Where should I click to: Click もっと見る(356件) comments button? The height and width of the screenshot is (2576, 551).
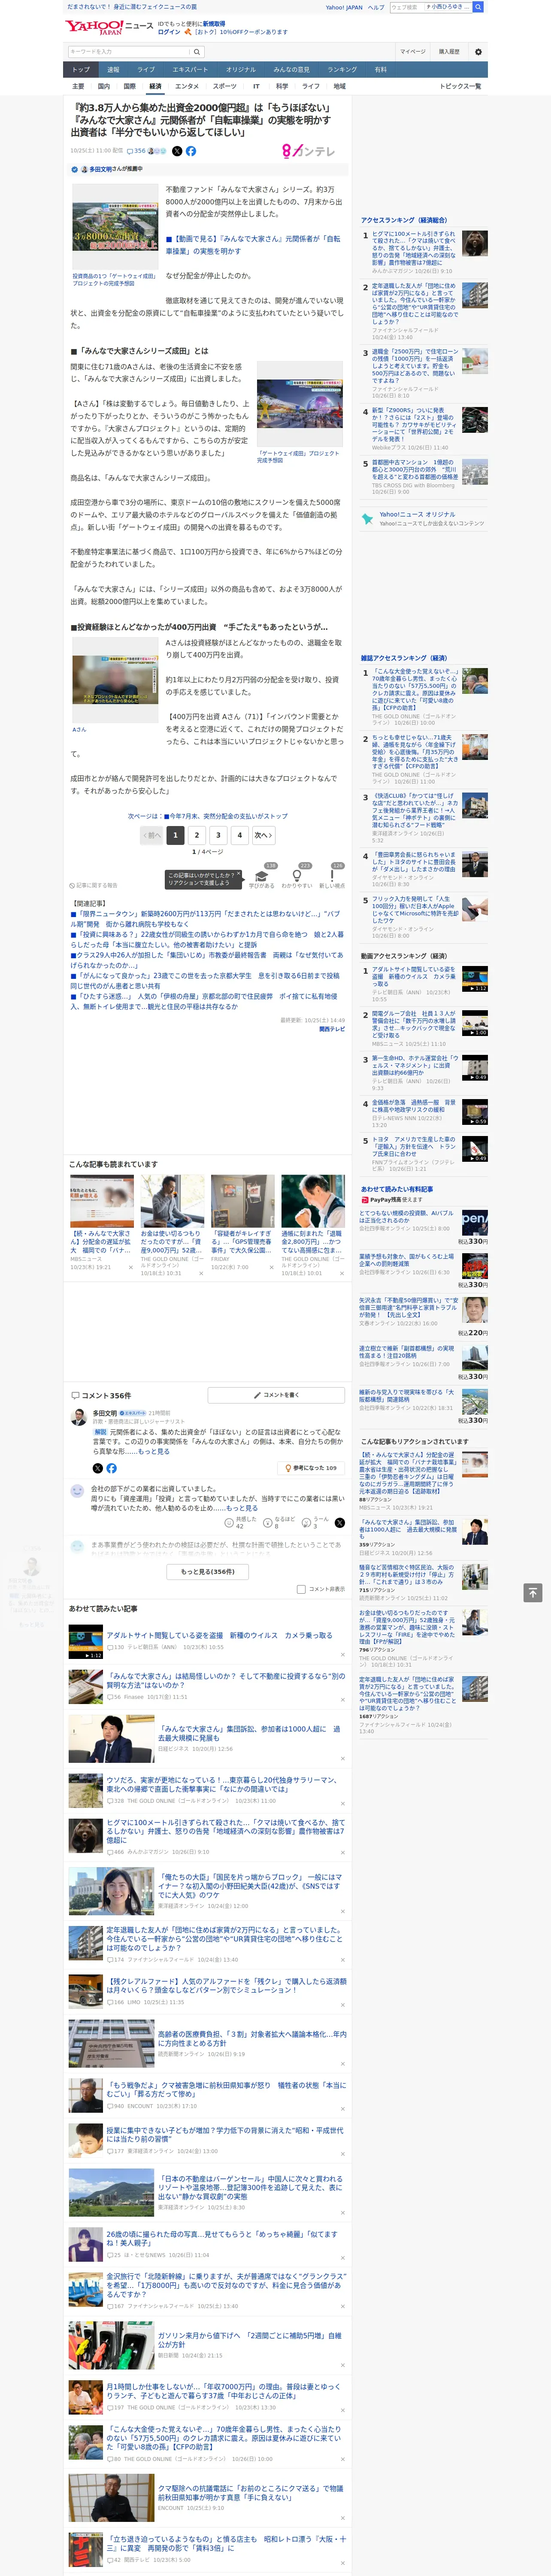(x=208, y=1571)
